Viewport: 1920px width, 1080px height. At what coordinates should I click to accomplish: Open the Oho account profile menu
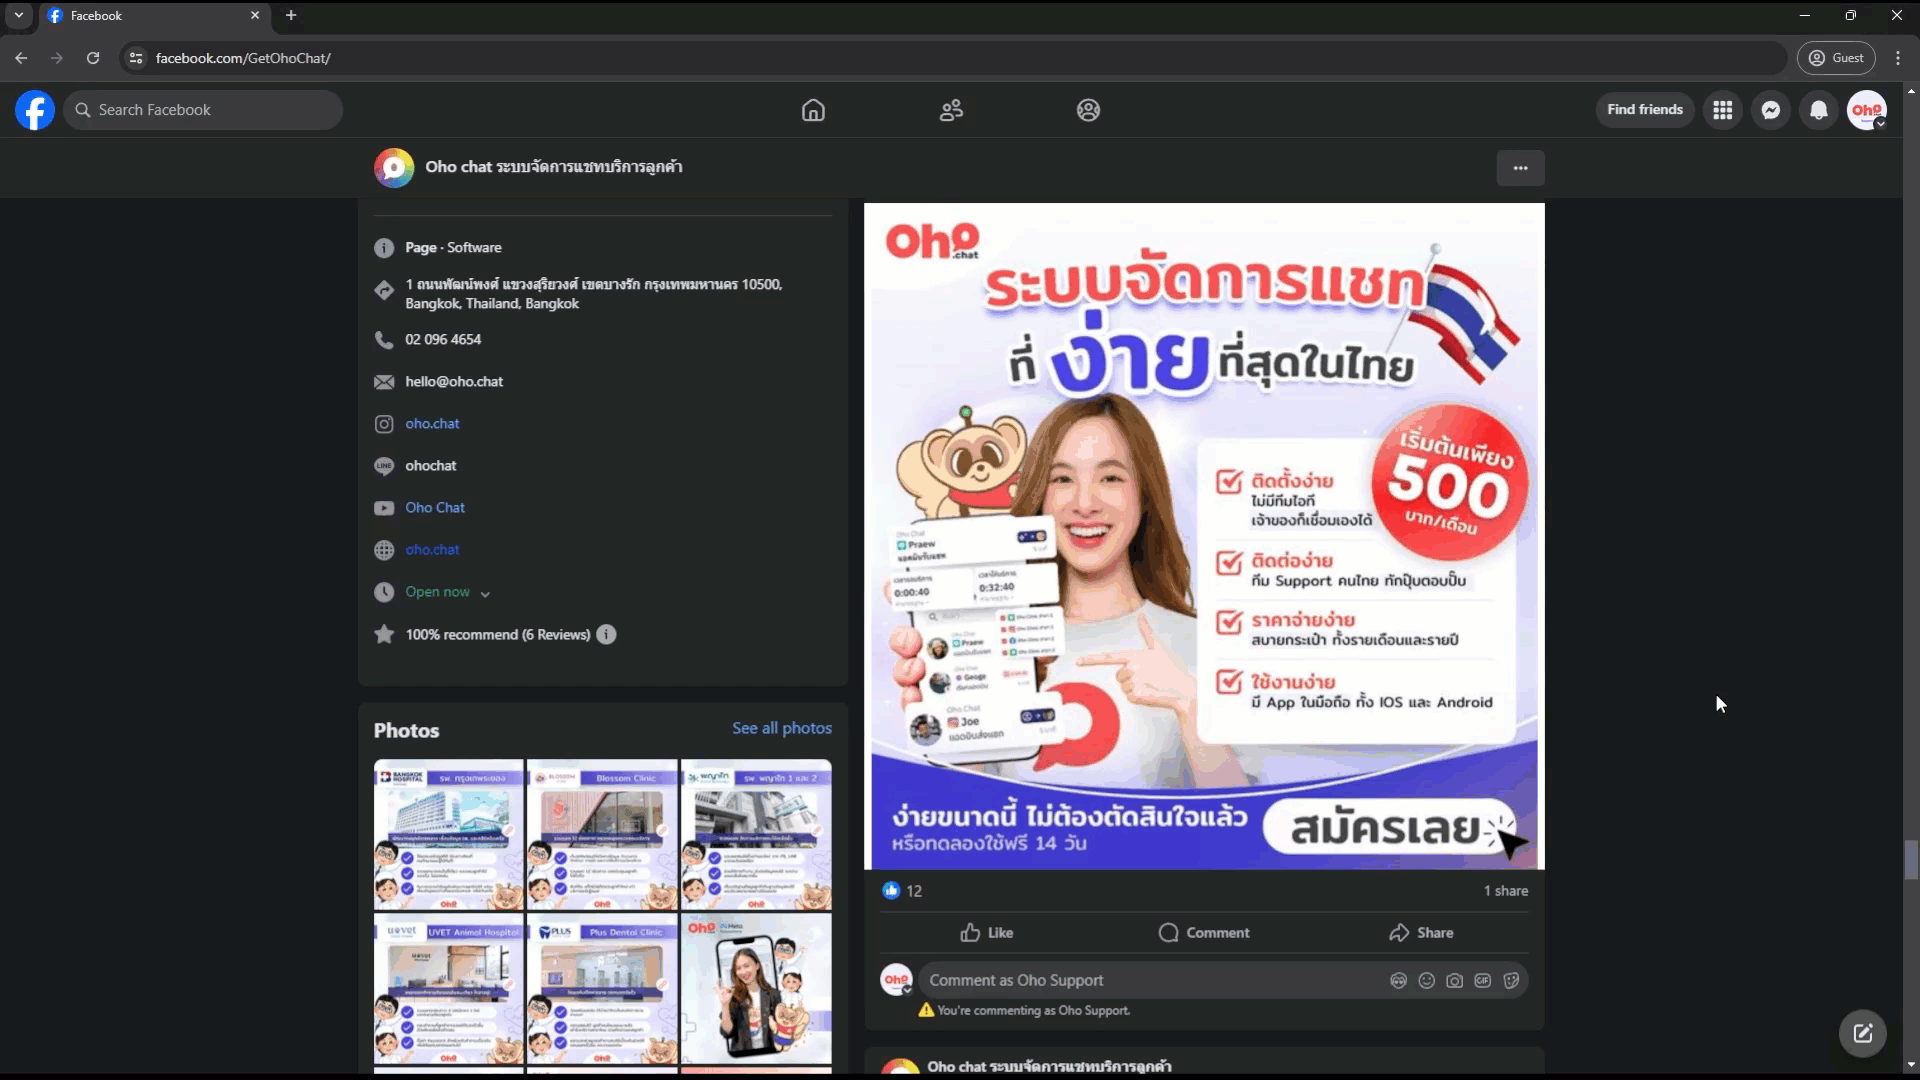[x=1866, y=110]
